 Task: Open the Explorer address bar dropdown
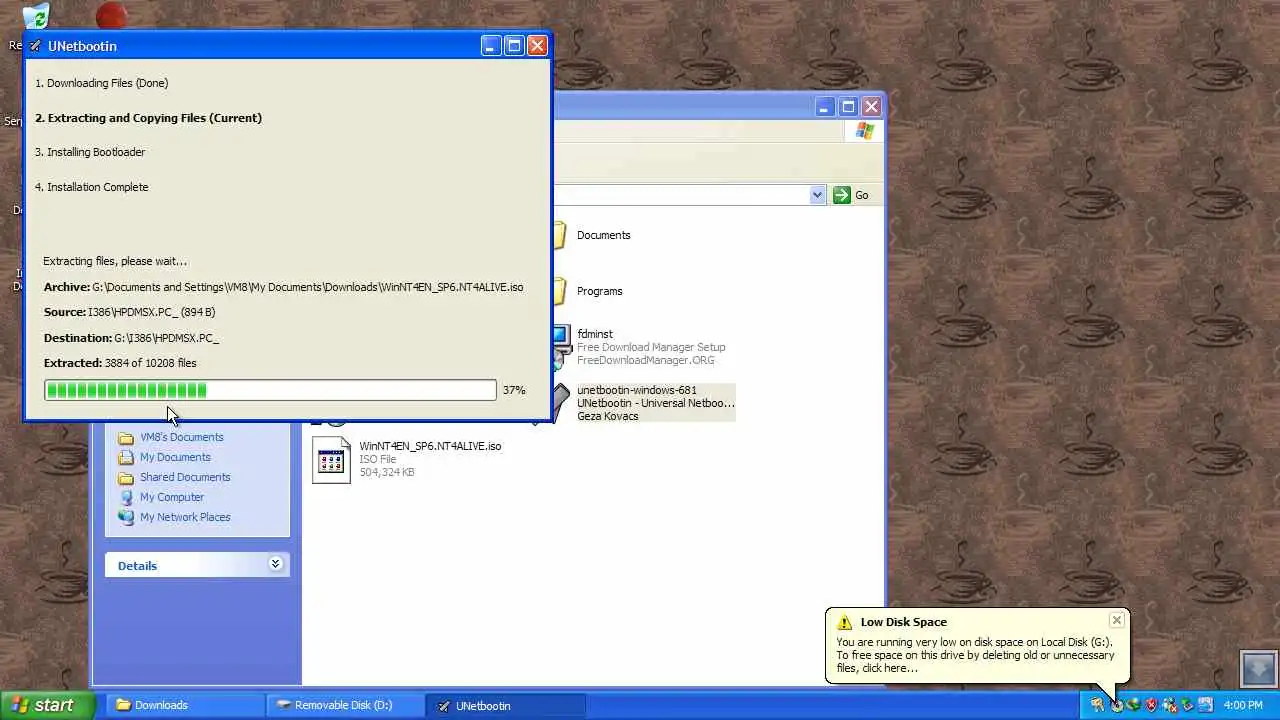(x=817, y=195)
